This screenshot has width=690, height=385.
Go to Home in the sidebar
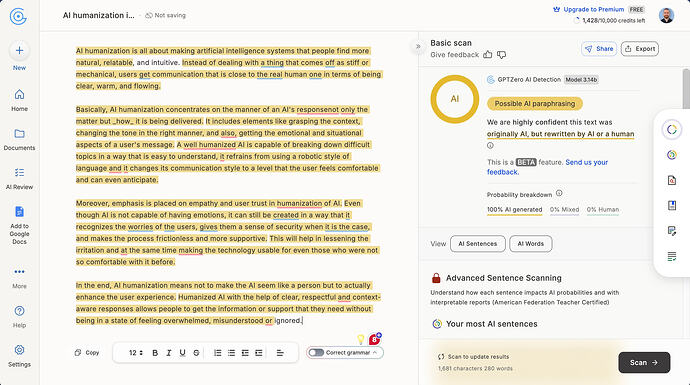pyautogui.click(x=19, y=100)
